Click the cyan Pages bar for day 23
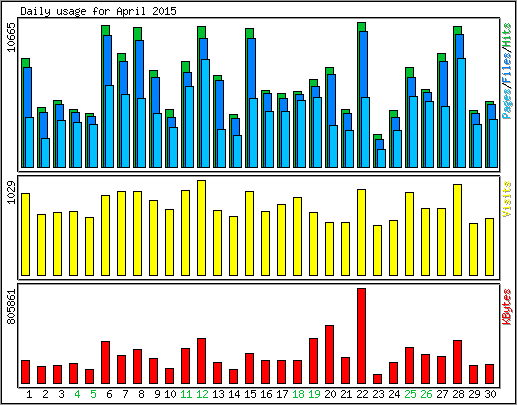Image resolution: width=517 pixels, height=405 pixels. point(382,158)
